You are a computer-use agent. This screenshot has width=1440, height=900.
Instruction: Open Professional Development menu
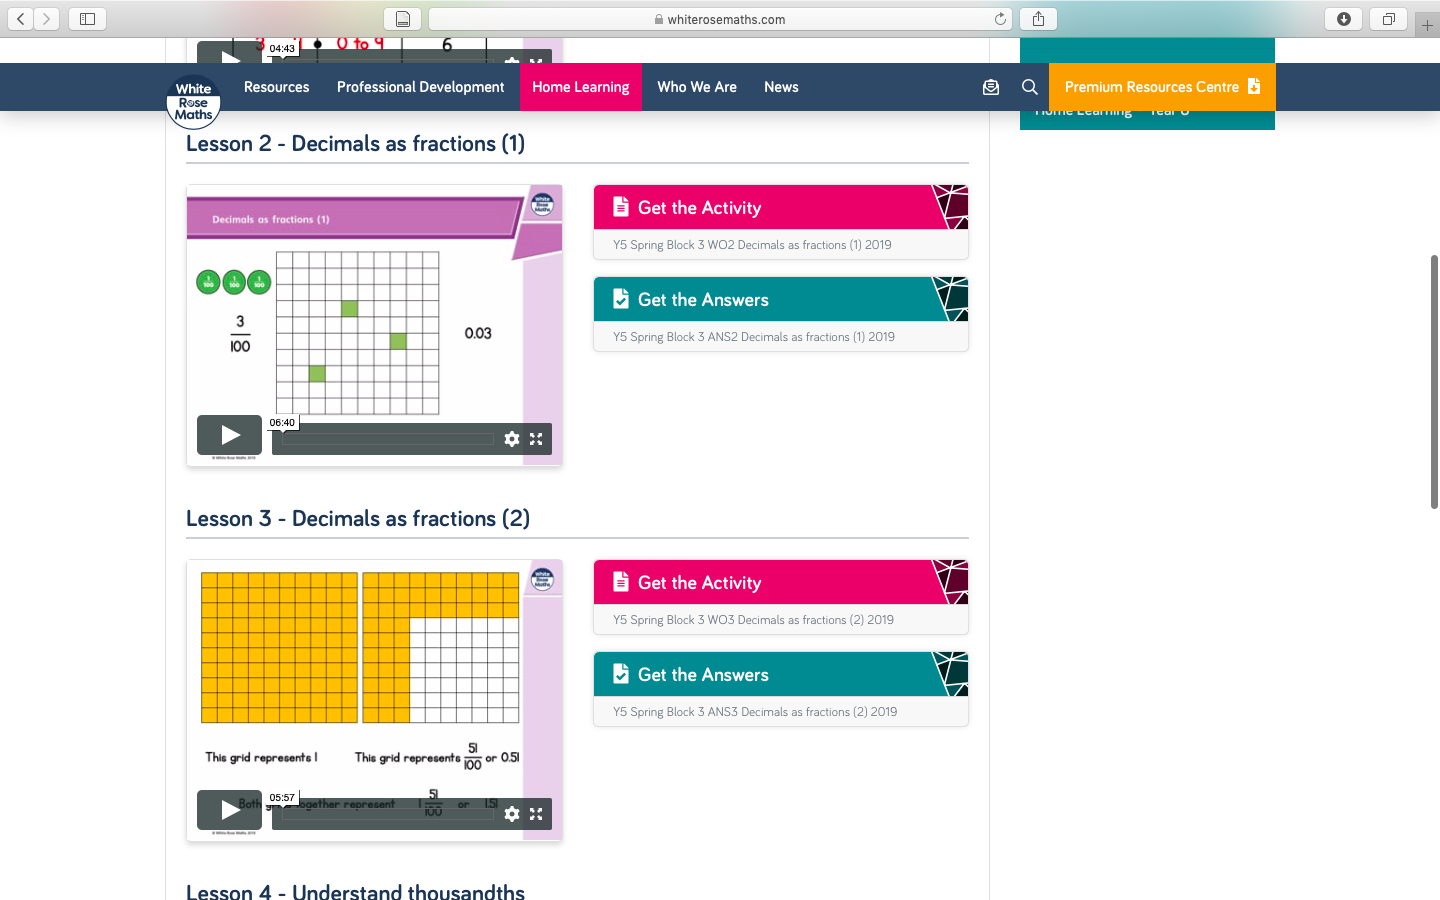pos(420,87)
